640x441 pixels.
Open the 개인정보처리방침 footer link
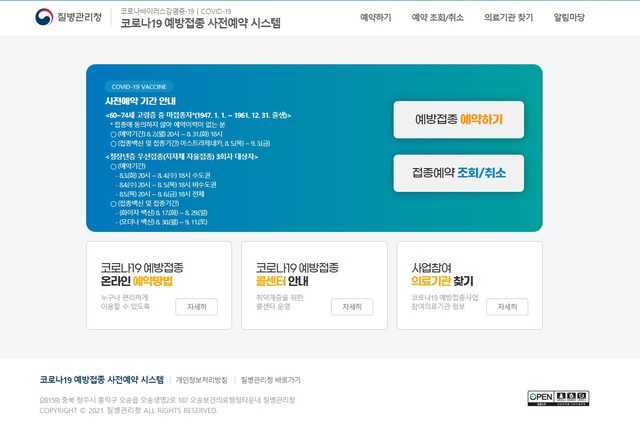point(202,380)
